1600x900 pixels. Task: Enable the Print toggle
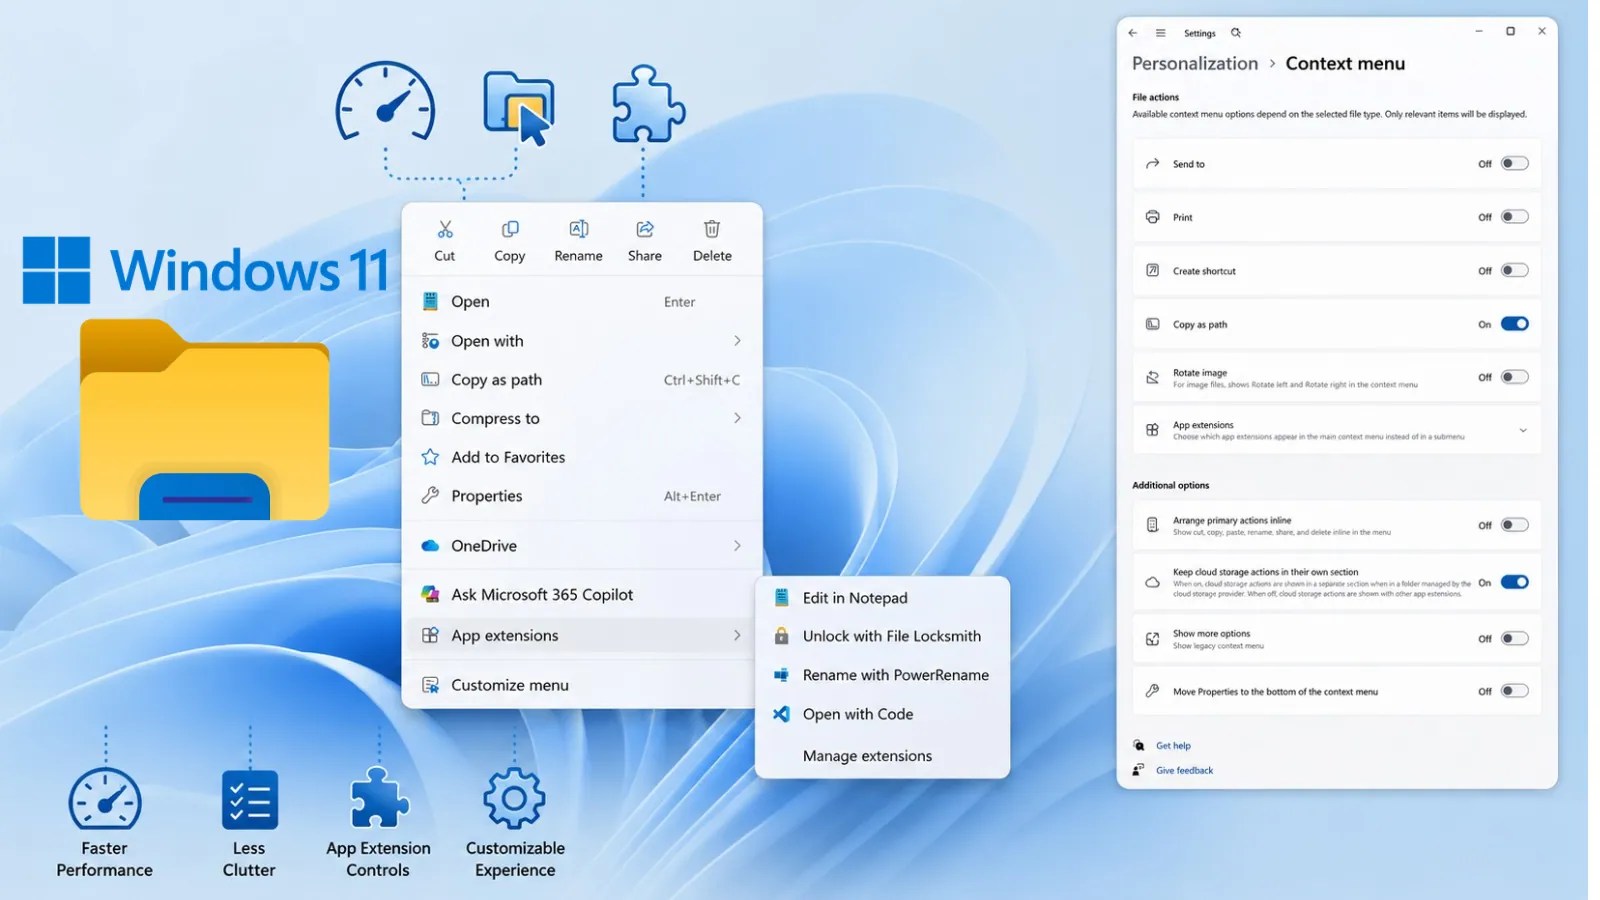pos(1515,217)
